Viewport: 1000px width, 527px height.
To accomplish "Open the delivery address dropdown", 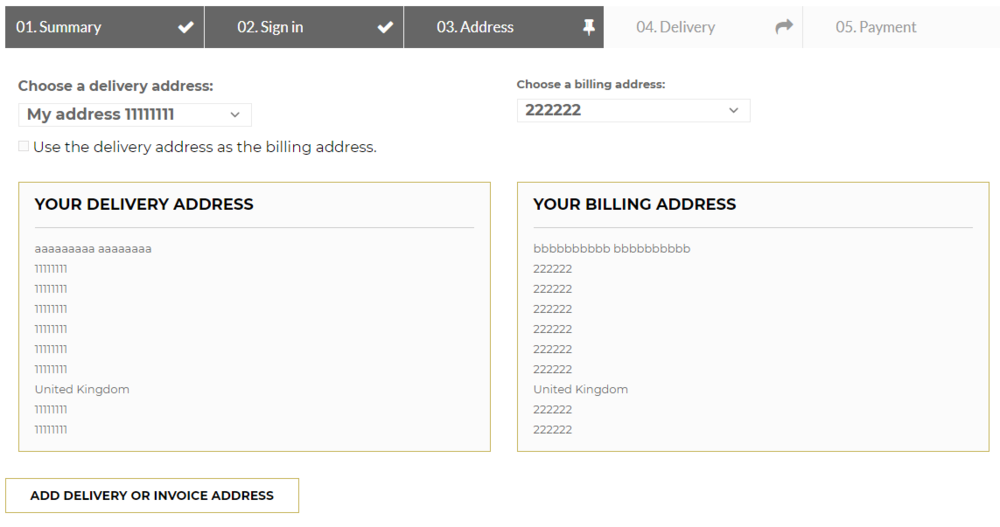I will [x=135, y=115].
